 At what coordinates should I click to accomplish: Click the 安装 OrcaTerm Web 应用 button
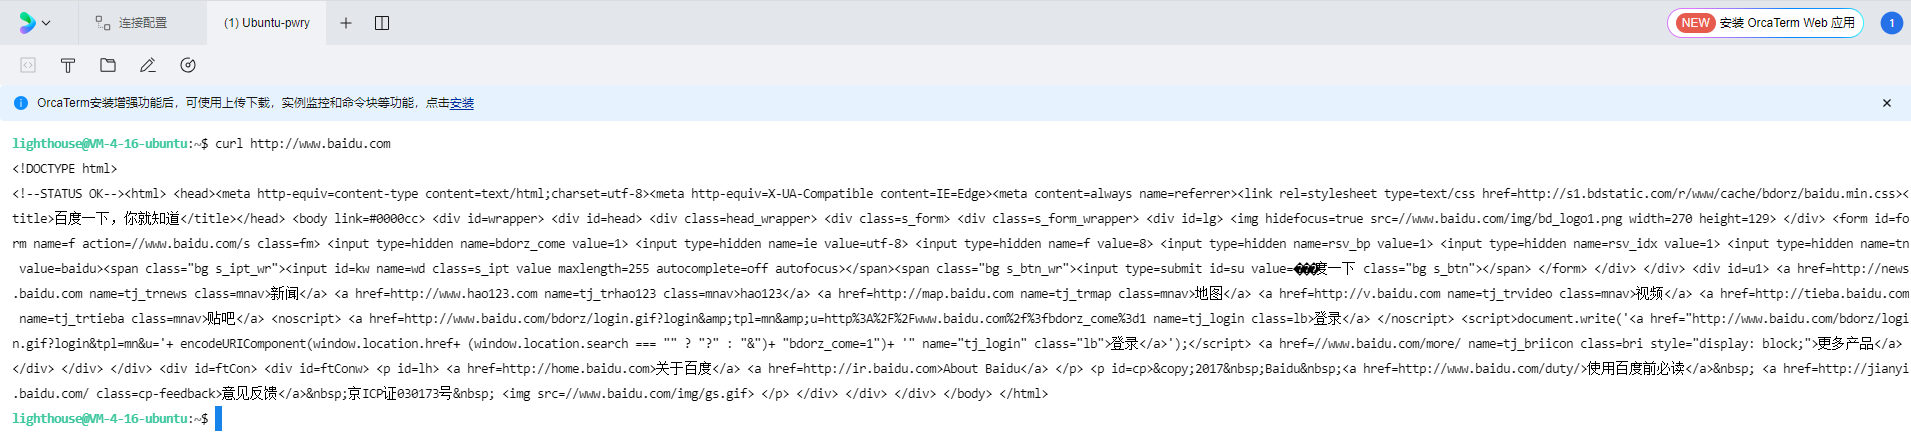[x=1765, y=23]
